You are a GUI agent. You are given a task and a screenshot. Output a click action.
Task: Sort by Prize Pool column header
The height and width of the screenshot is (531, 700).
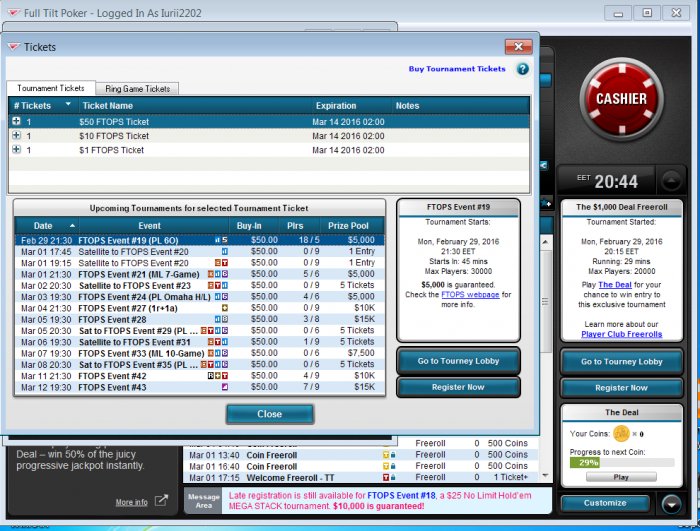click(x=352, y=226)
